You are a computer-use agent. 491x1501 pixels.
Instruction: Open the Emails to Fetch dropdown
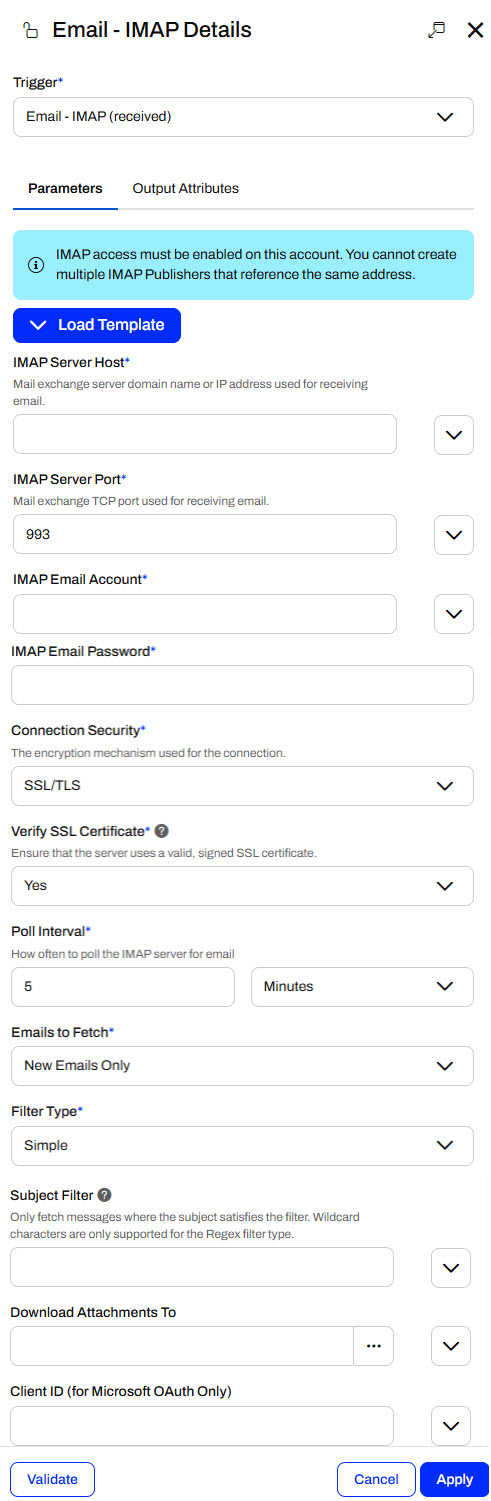coord(242,1066)
